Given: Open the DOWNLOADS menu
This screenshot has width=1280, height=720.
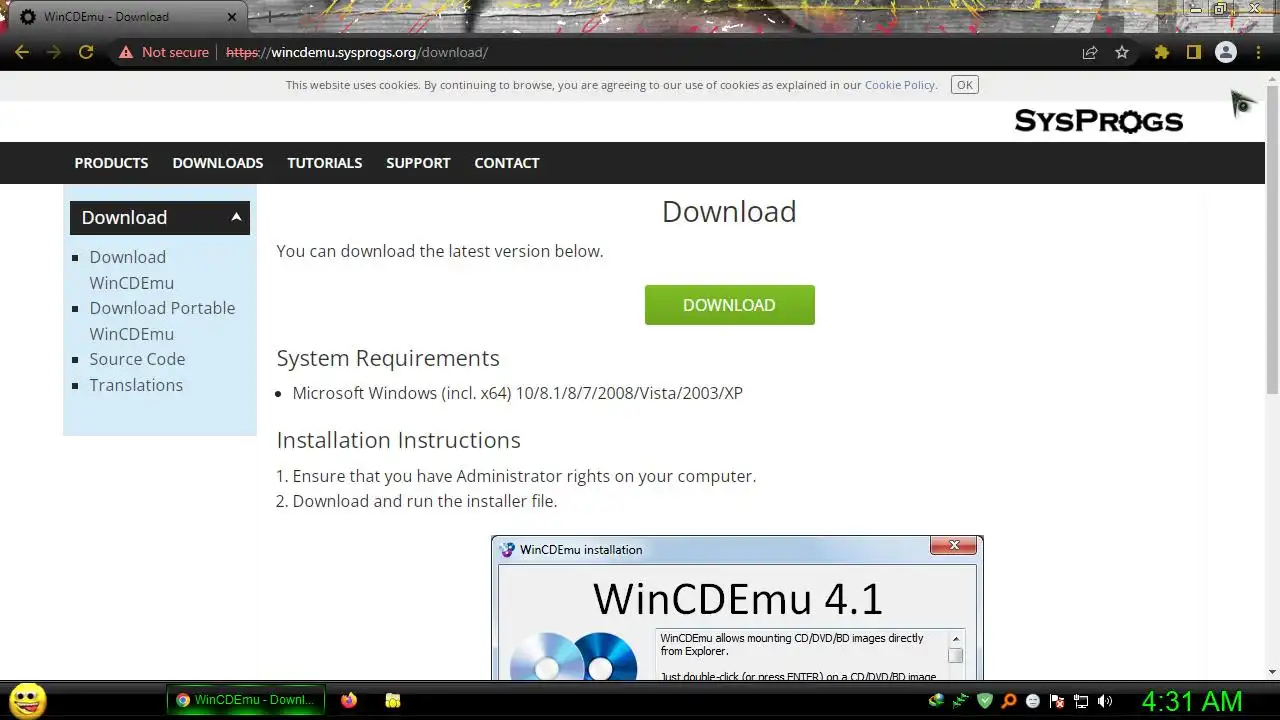Looking at the screenshot, I should click(218, 163).
